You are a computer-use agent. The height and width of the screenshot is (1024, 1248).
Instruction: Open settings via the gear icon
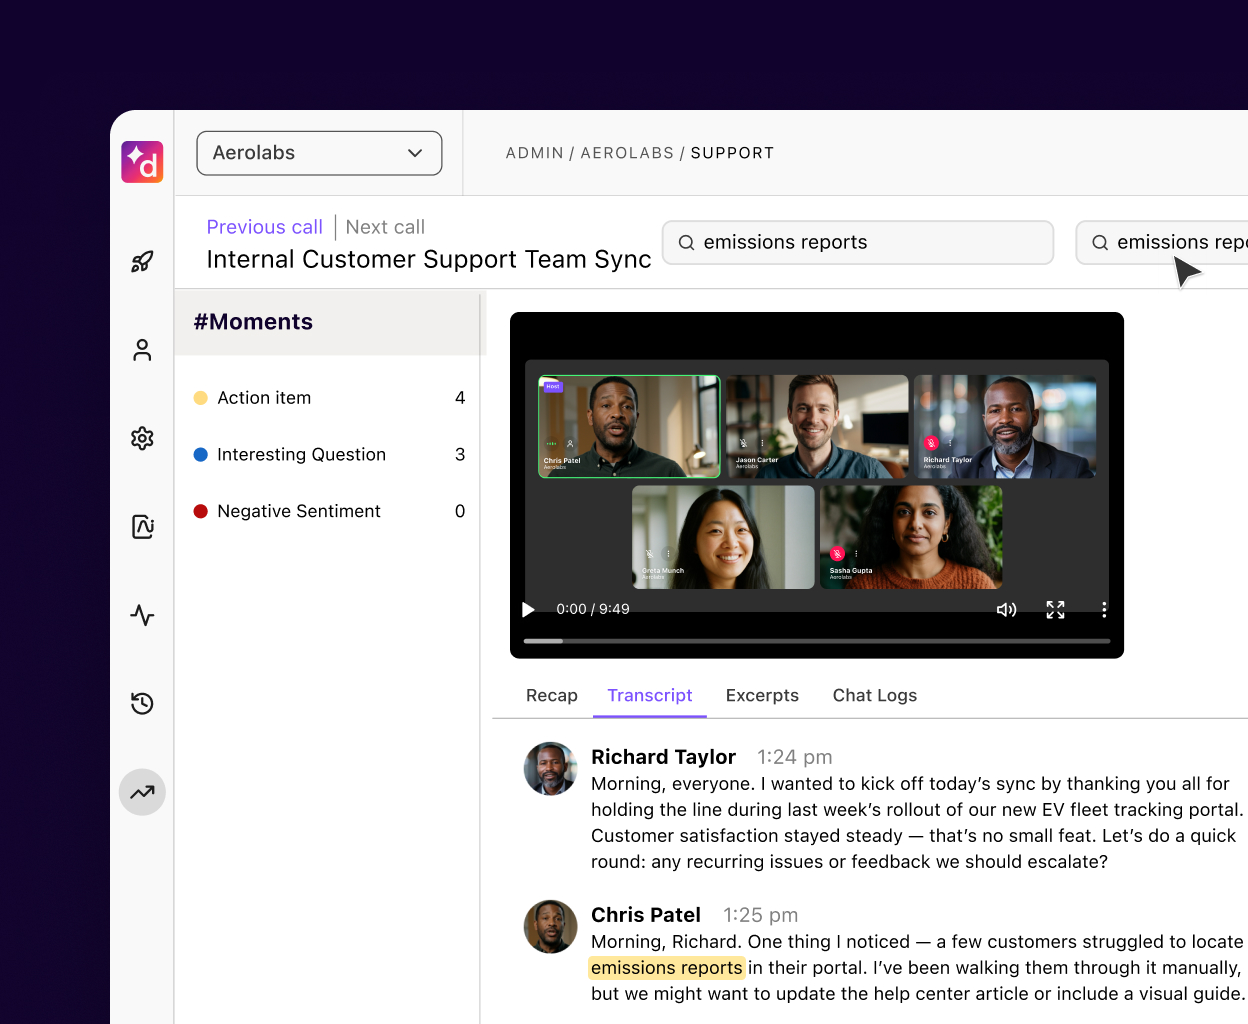coord(141,438)
